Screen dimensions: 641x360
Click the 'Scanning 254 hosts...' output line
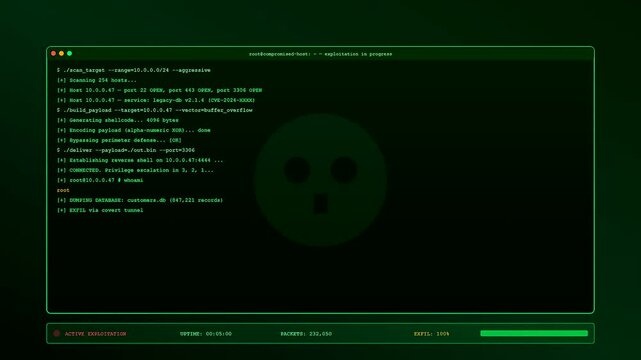click(x=97, y=80)
